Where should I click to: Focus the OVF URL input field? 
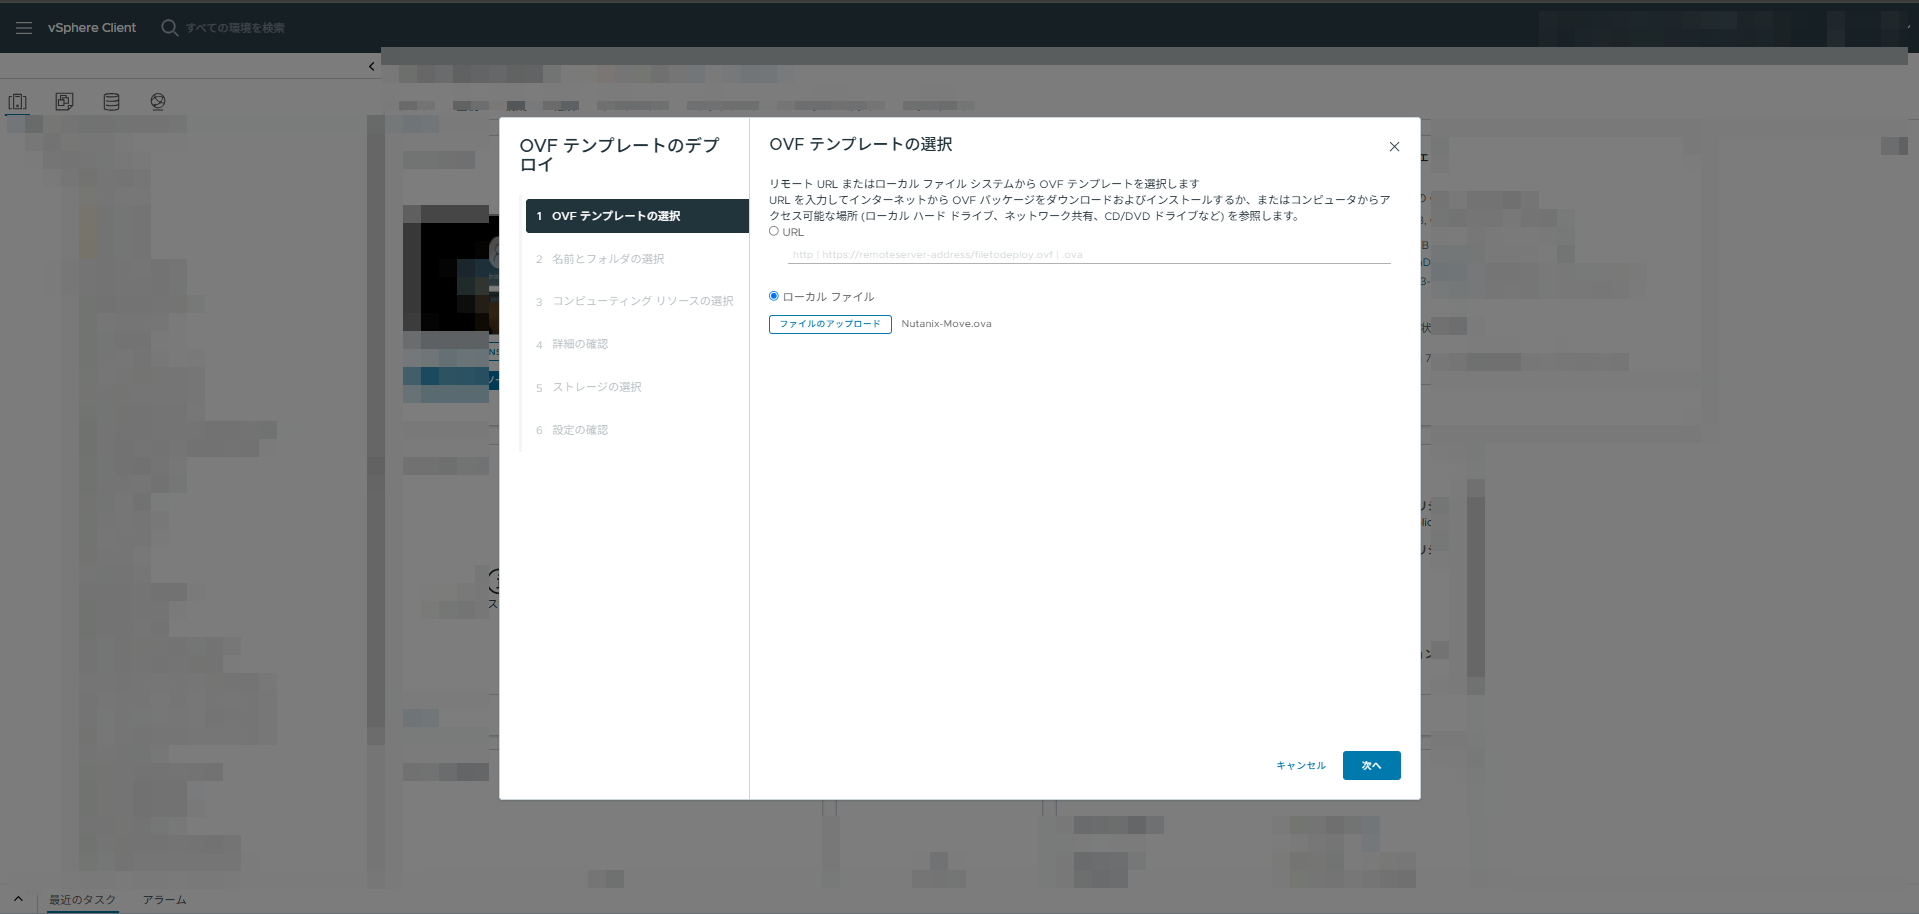1089,255
